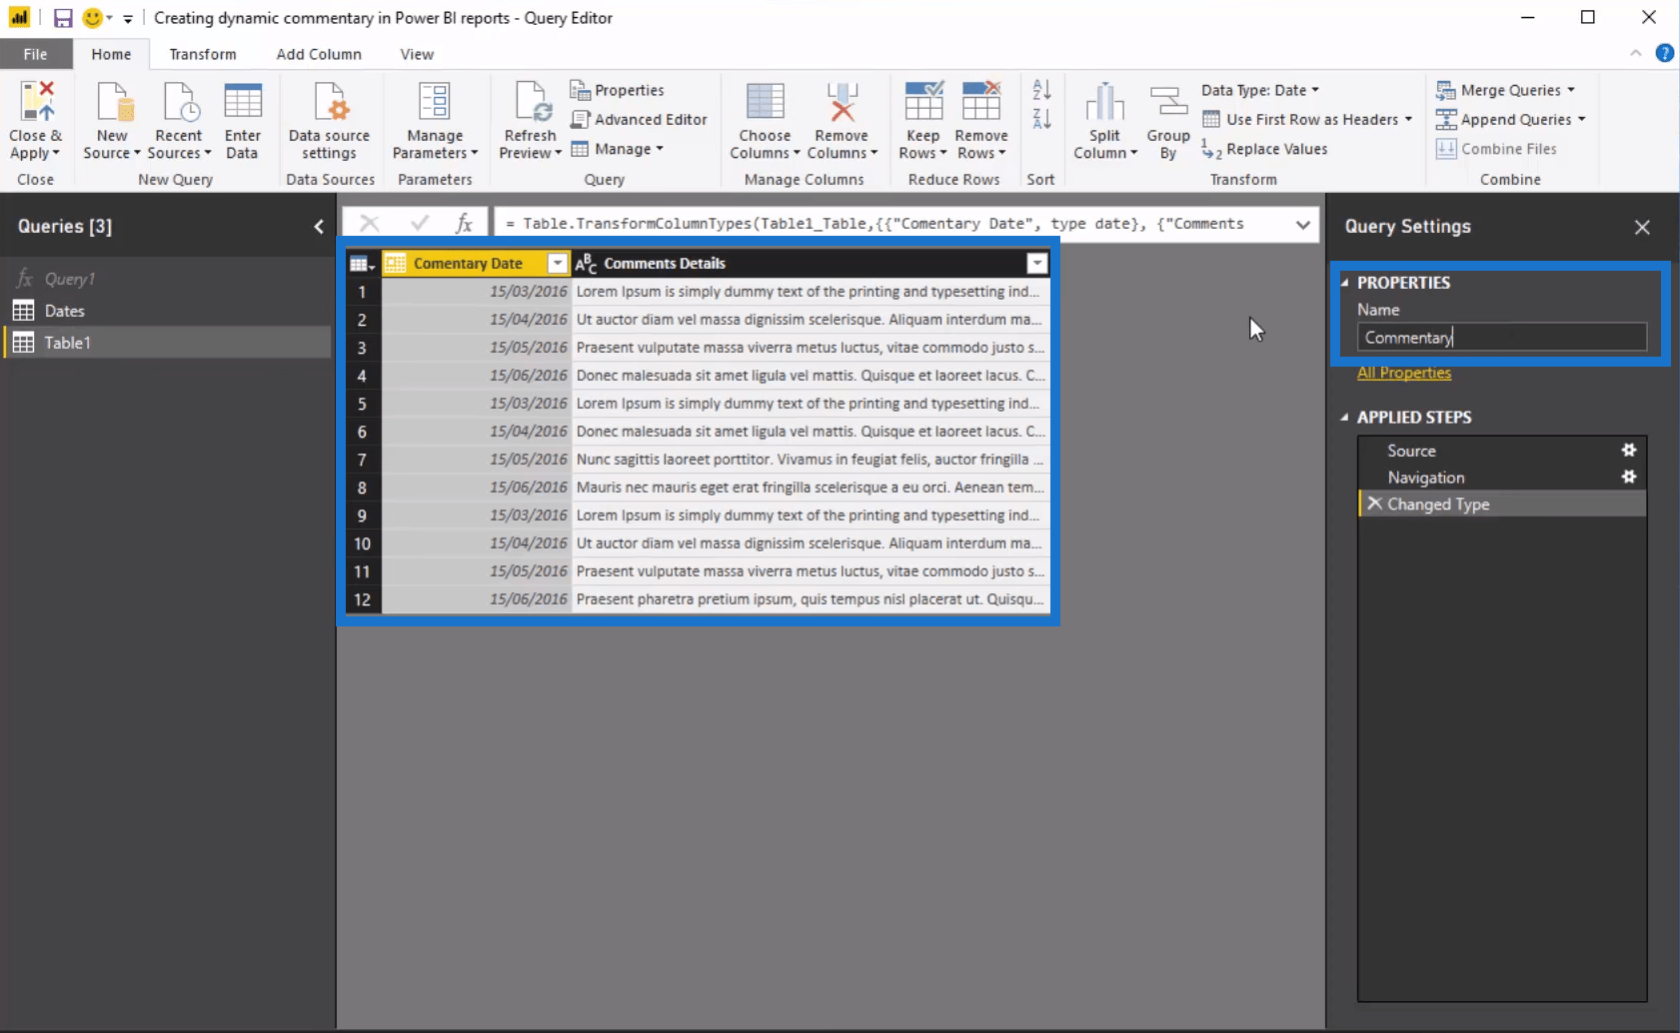Click Manage Parameters icon
This screenshot has height=1033, width=1680.
click(434, 102)
